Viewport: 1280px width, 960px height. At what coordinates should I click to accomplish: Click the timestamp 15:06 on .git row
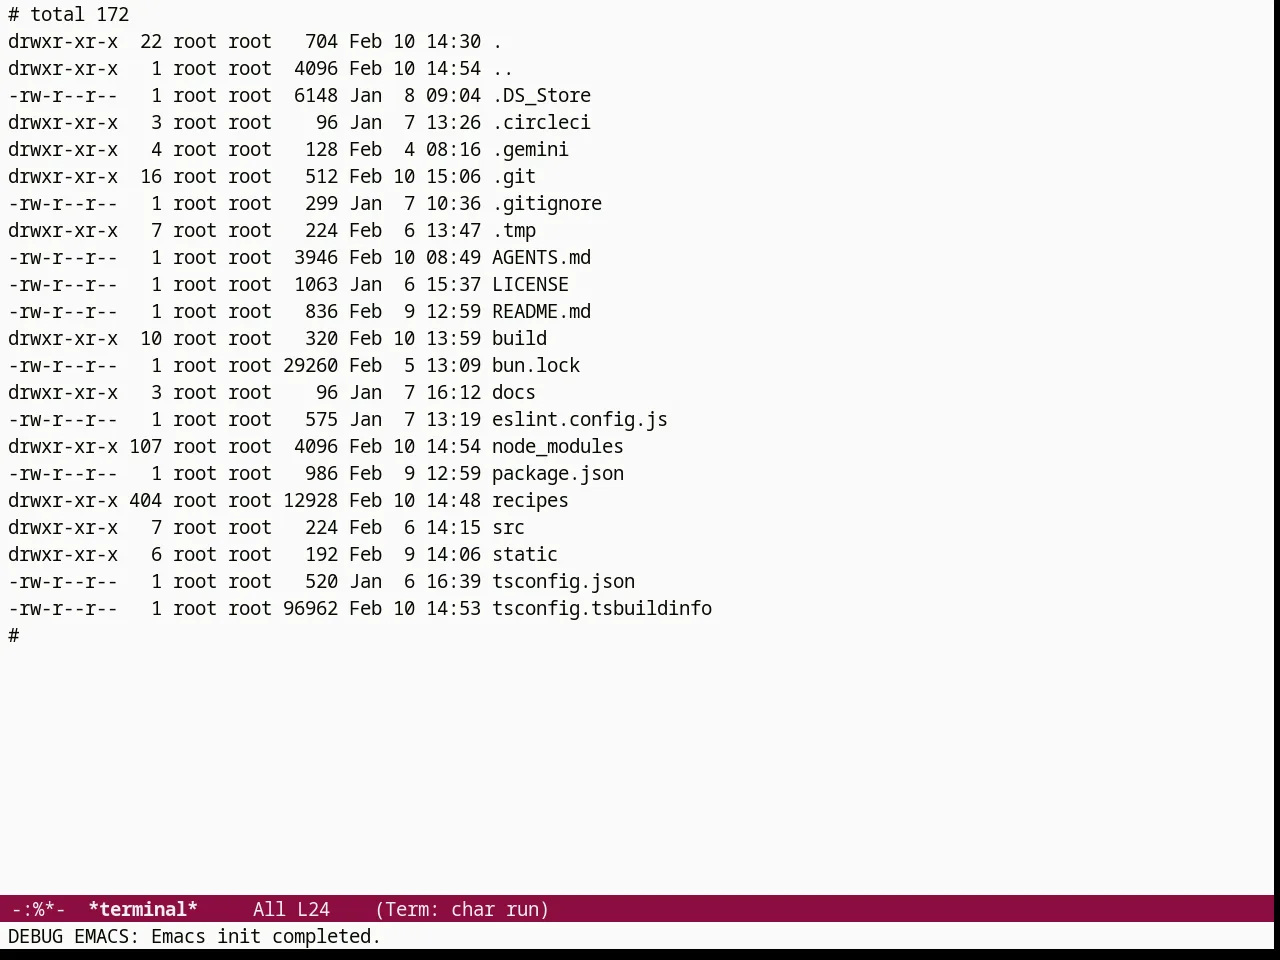click(453, 176)
